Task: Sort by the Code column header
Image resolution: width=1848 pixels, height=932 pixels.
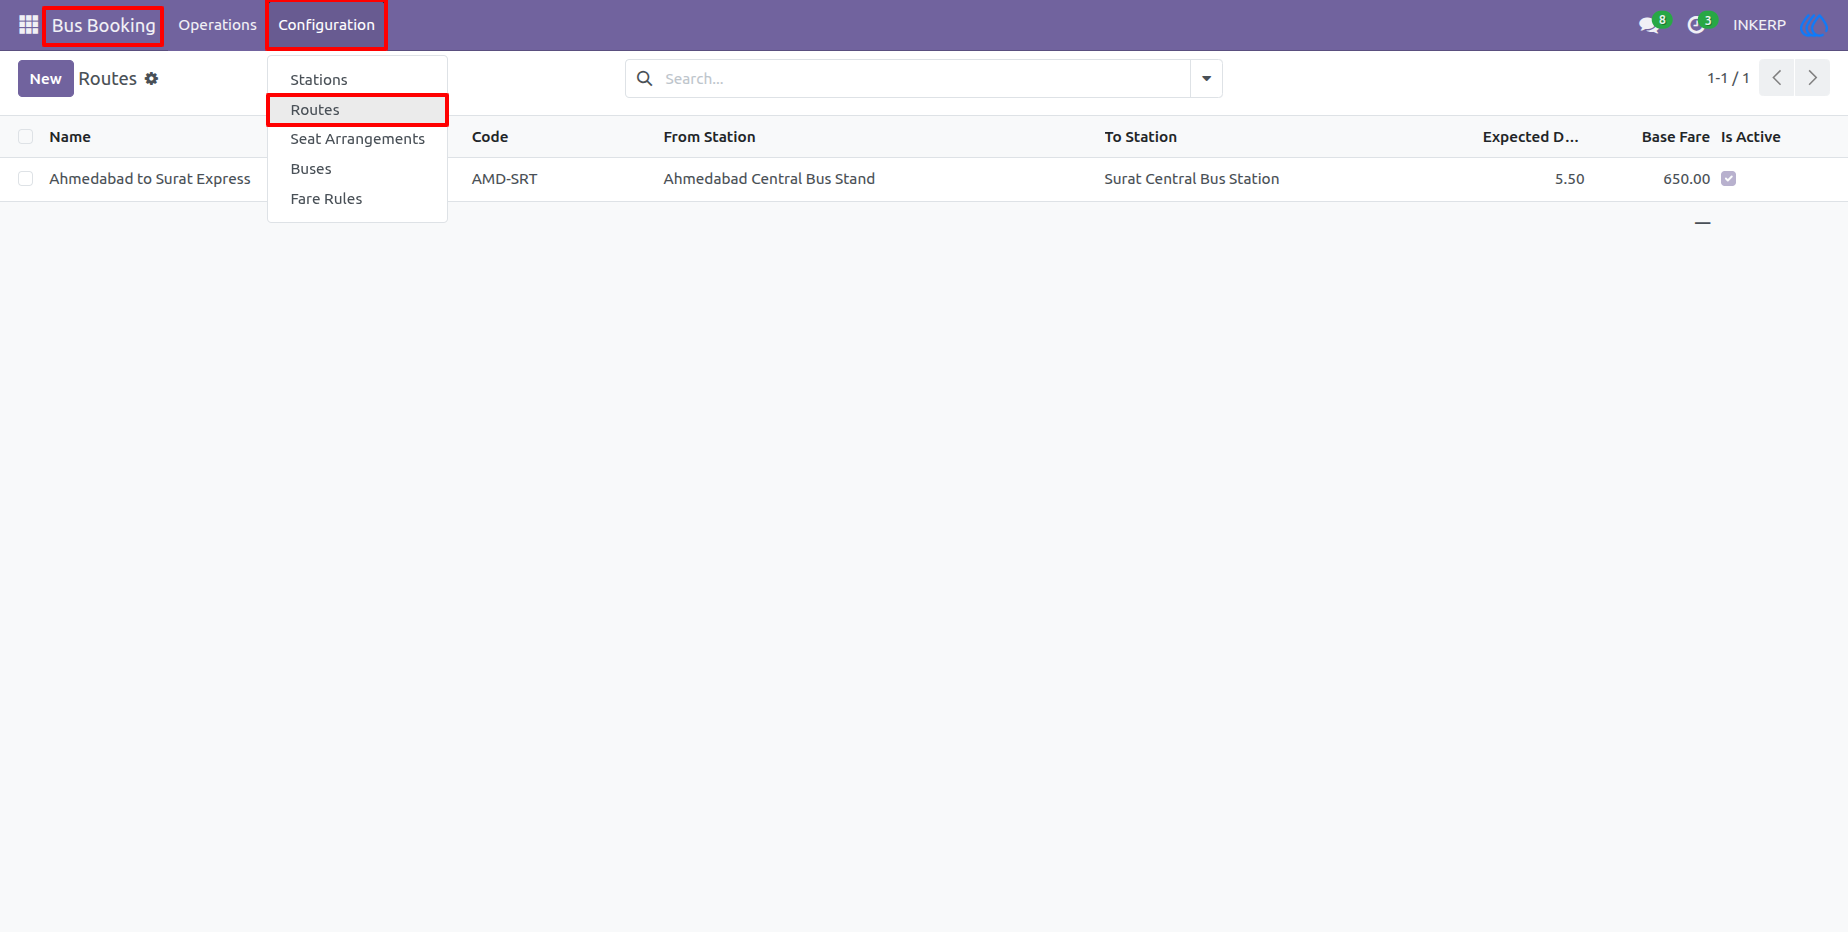Action: [x=490, y=137]
